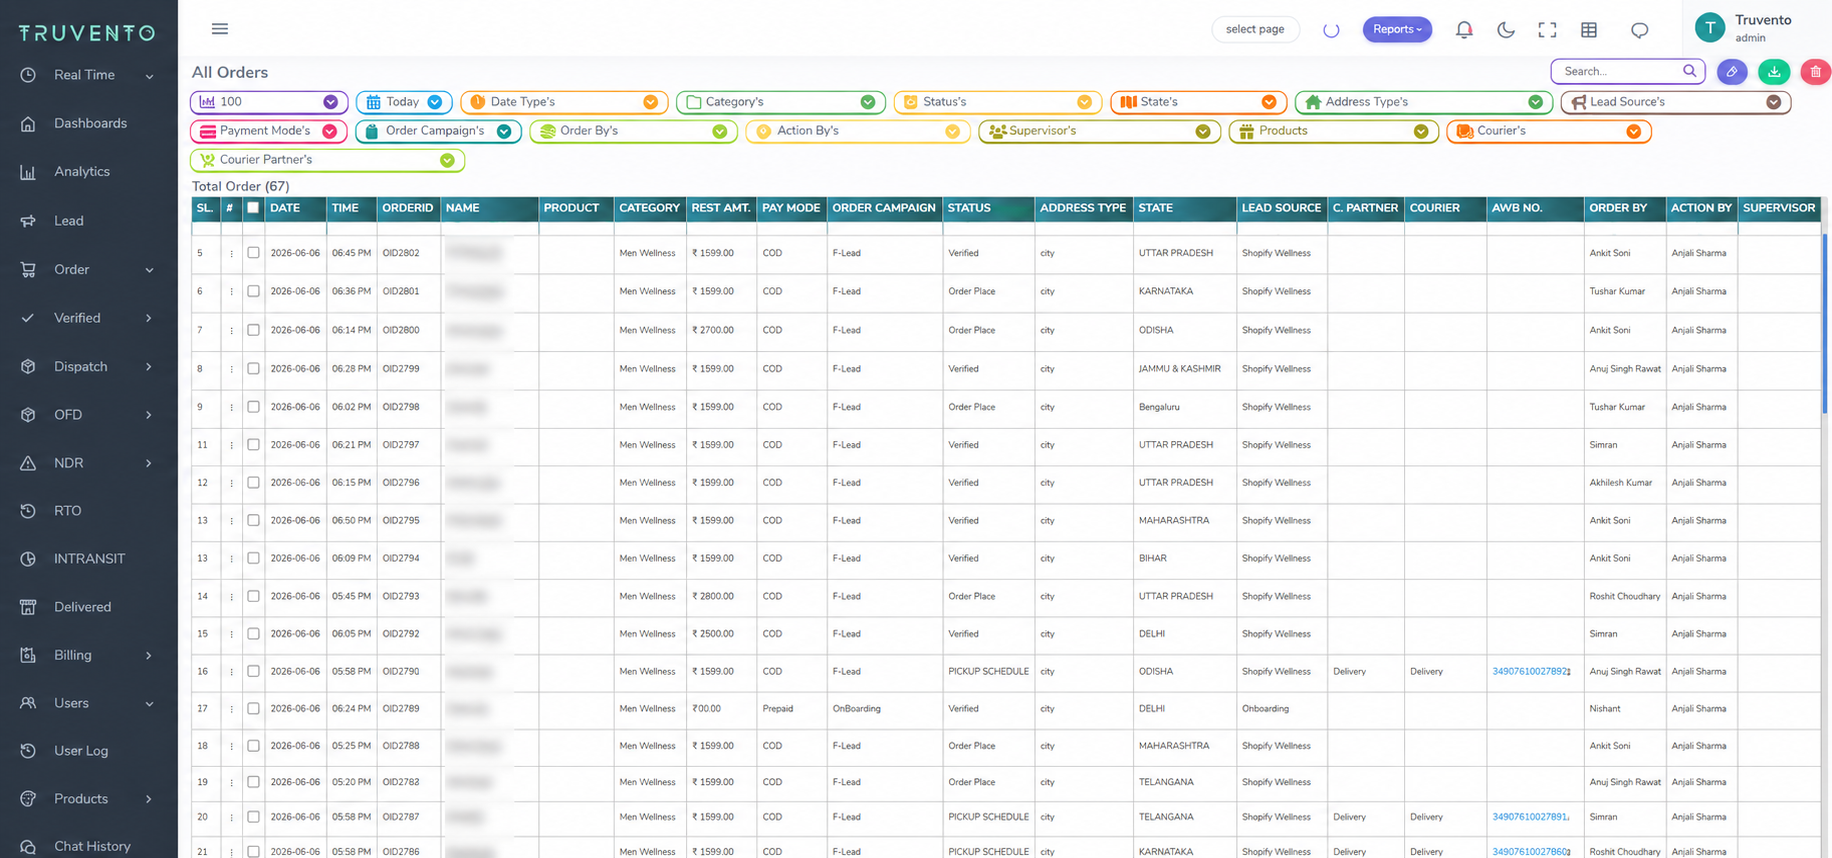Open the chat bubble icon
The width and height of the screenshot is (1832, 858).
tap(1640, 30)
